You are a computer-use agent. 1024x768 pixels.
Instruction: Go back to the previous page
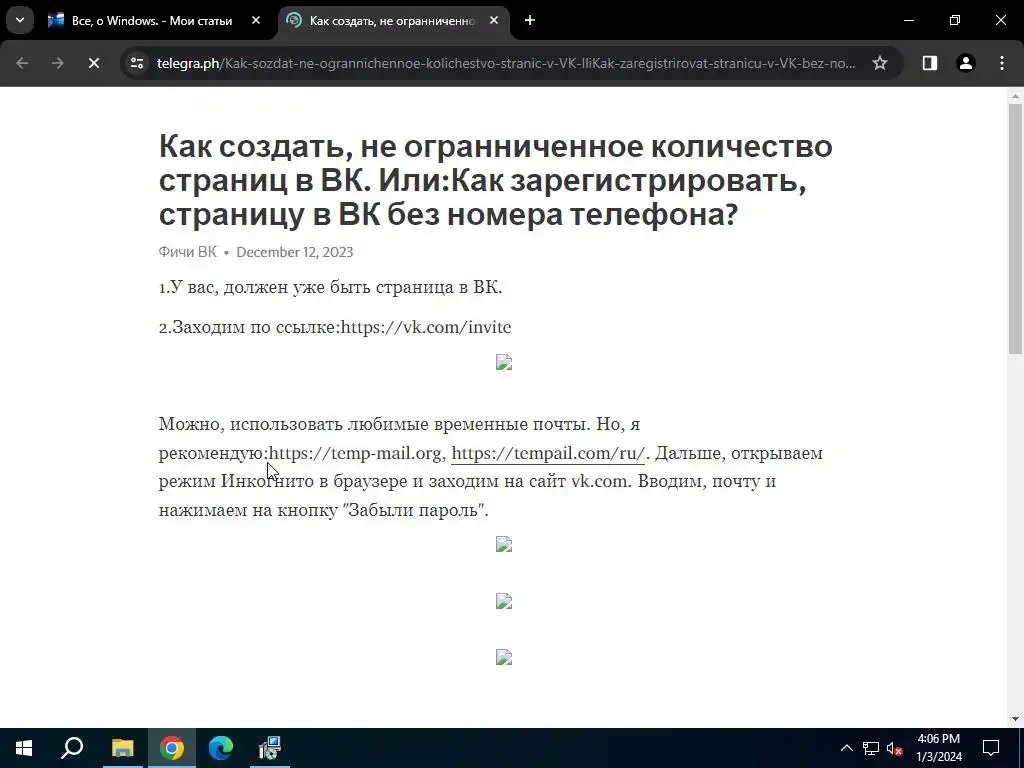22,63
